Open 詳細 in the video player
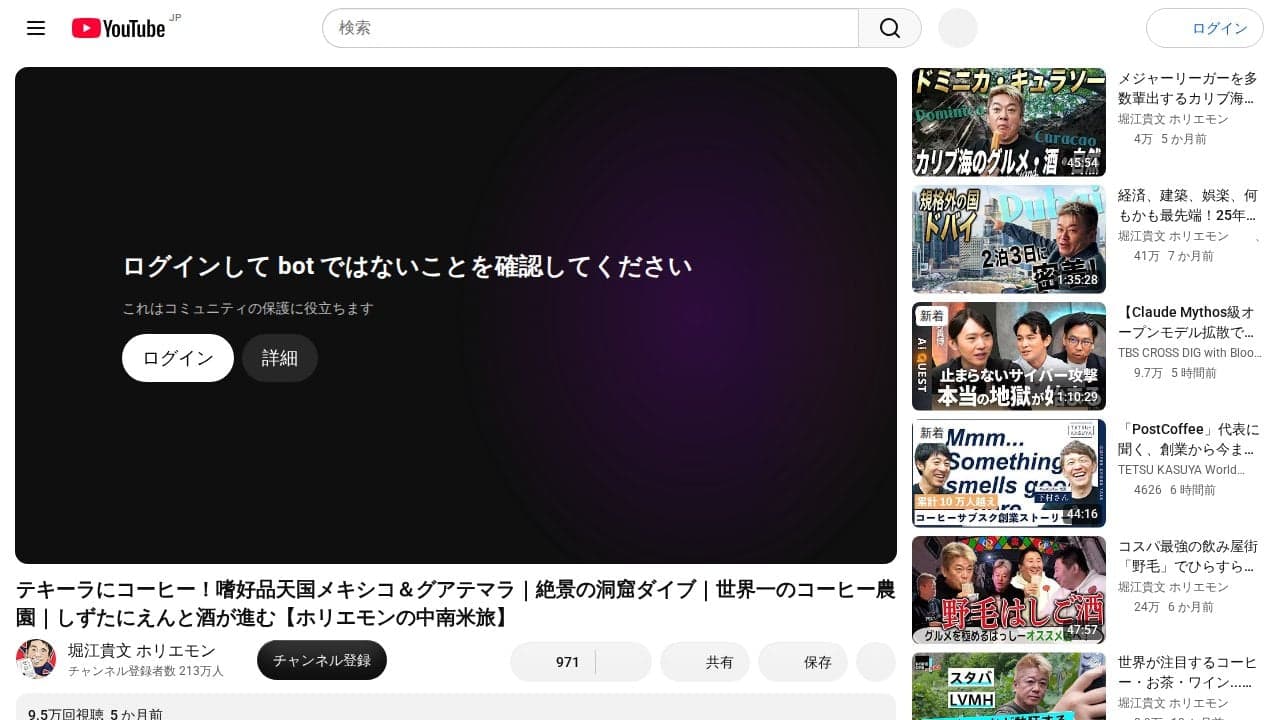The height and width of the screenshot is (720, 1280). tap(280, 358)
